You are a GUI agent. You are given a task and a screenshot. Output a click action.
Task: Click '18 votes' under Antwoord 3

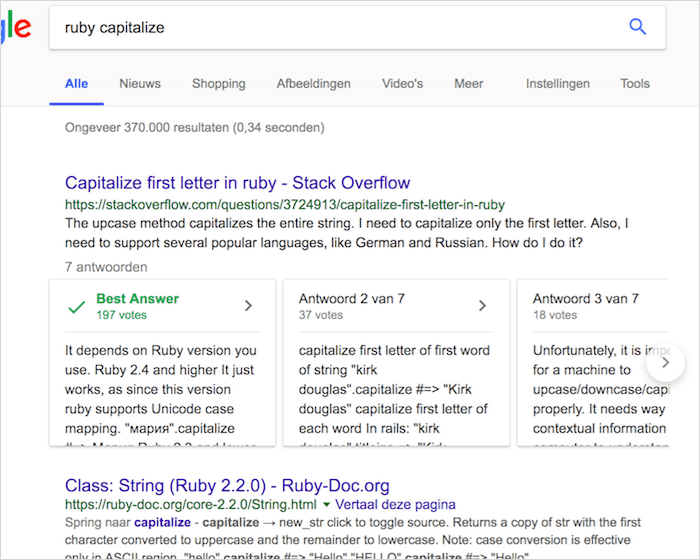coord(555,315)
